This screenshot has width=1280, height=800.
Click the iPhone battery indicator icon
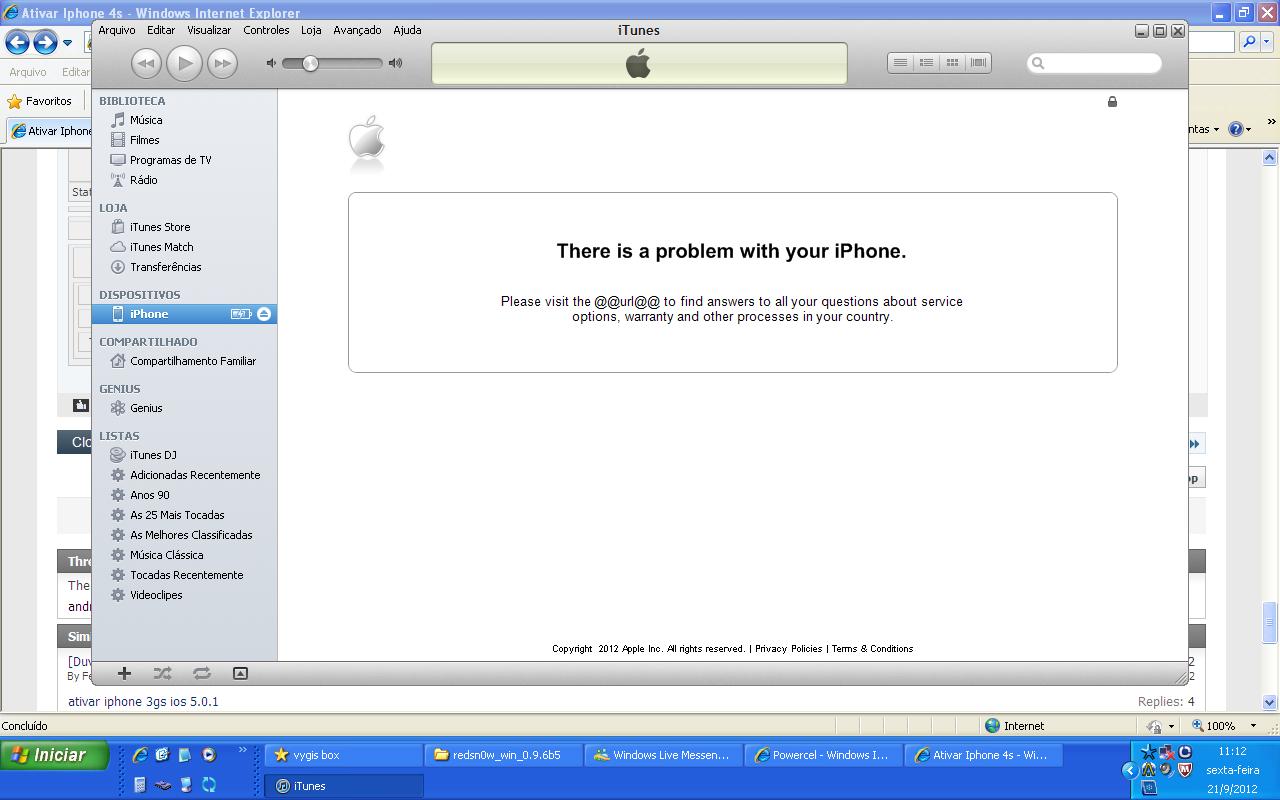pos(241,314)
